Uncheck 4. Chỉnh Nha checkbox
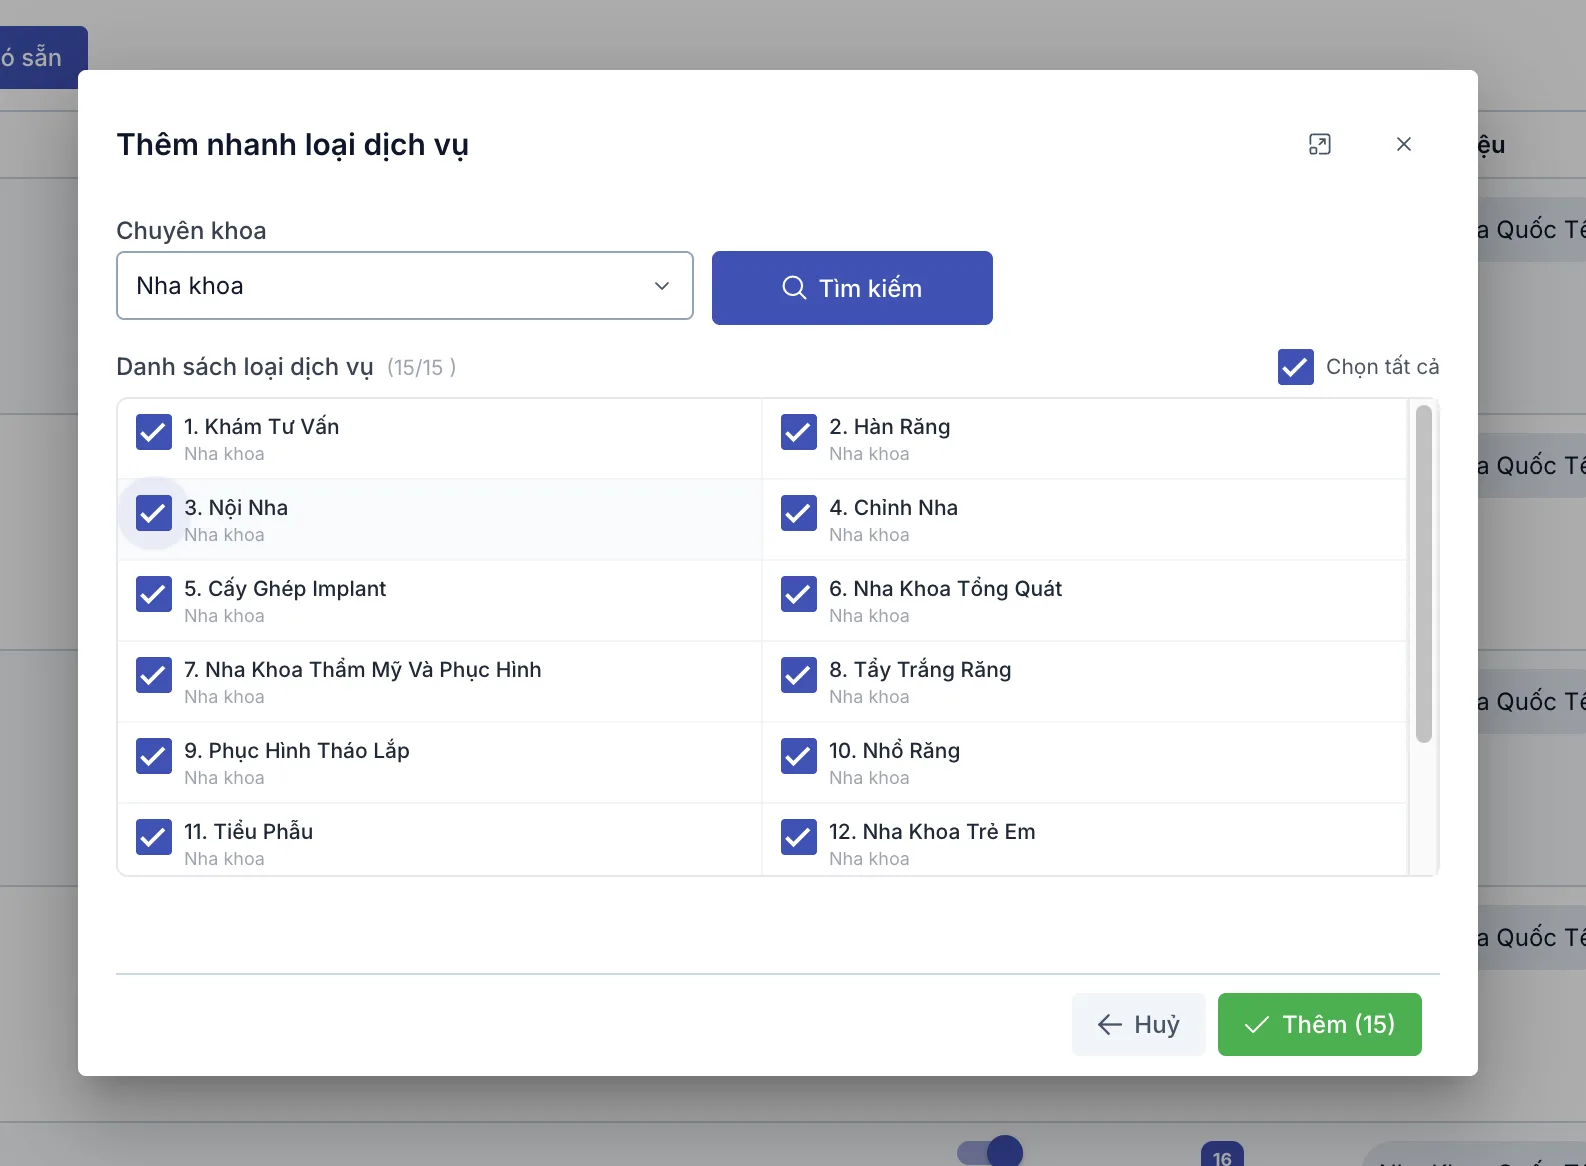1586x1166 pixels. 799,513
